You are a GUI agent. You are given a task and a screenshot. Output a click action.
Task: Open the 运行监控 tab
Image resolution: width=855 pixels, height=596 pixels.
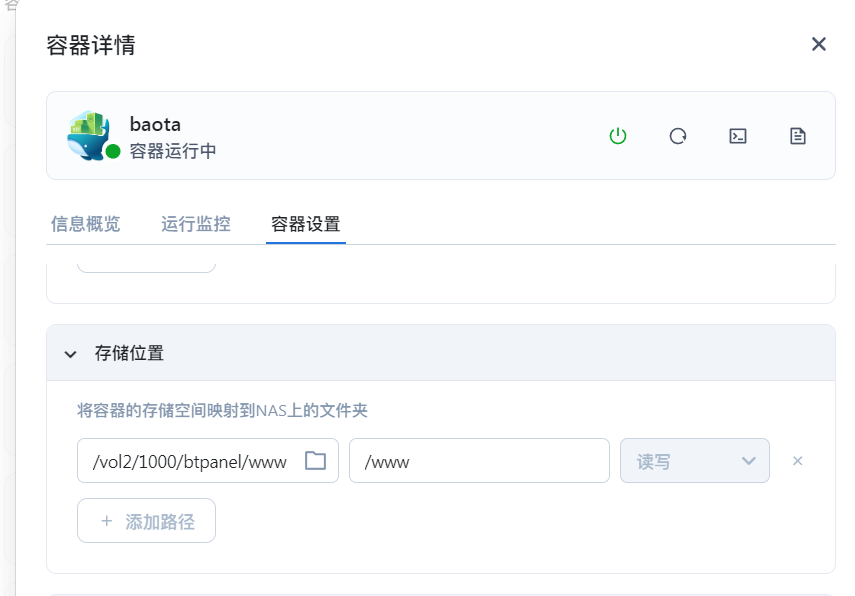point(196,224)
